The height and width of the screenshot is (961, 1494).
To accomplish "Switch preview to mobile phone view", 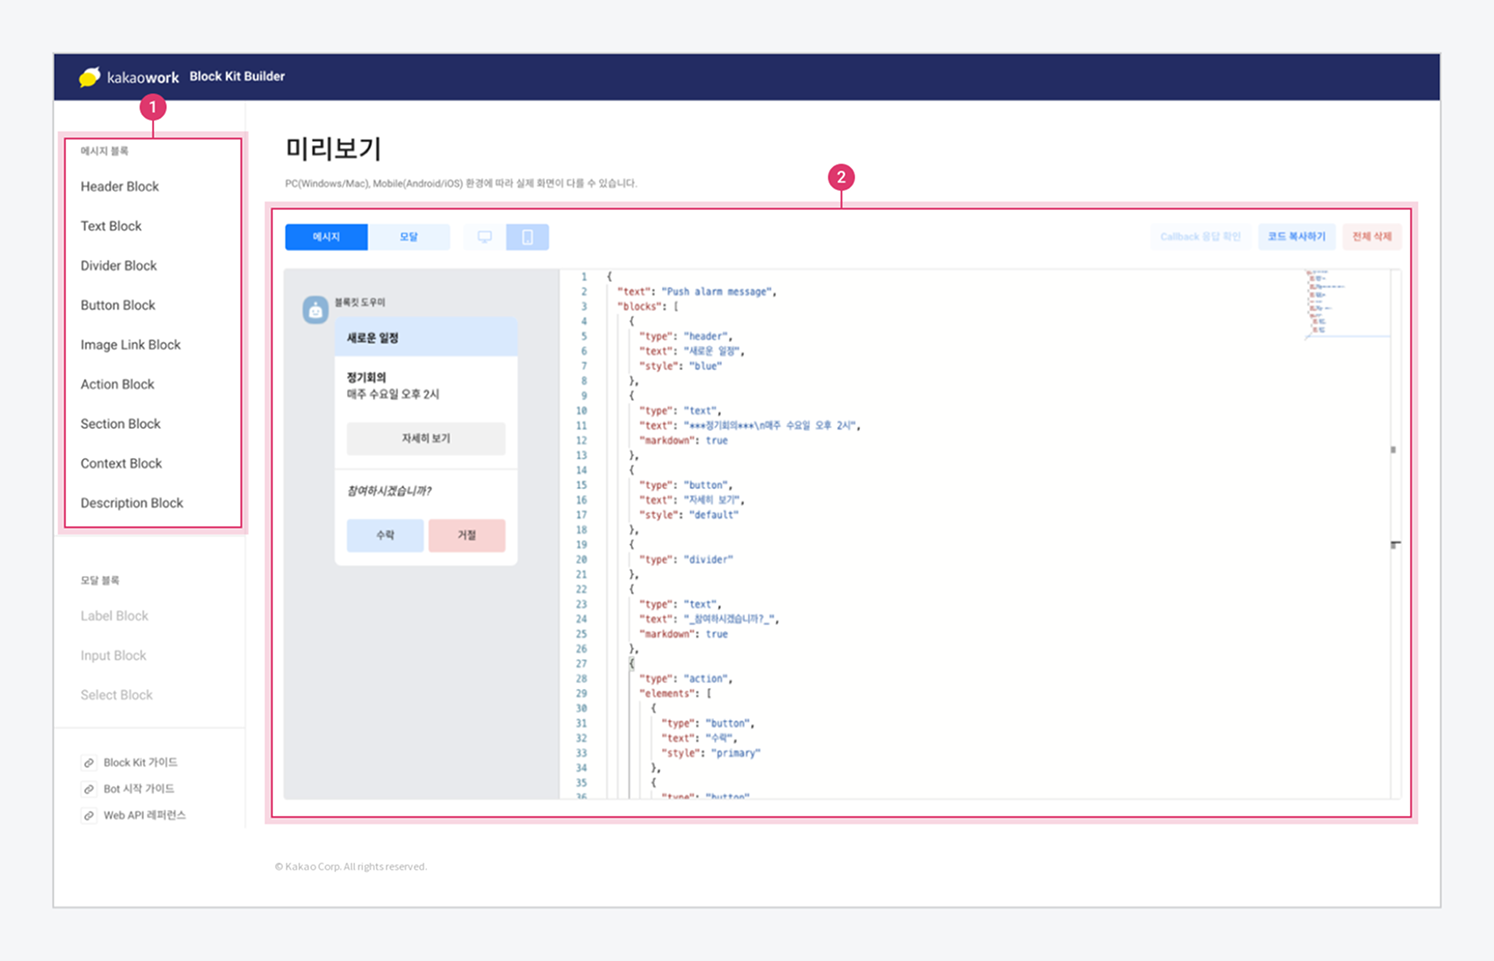I will (x=528, y=237).
